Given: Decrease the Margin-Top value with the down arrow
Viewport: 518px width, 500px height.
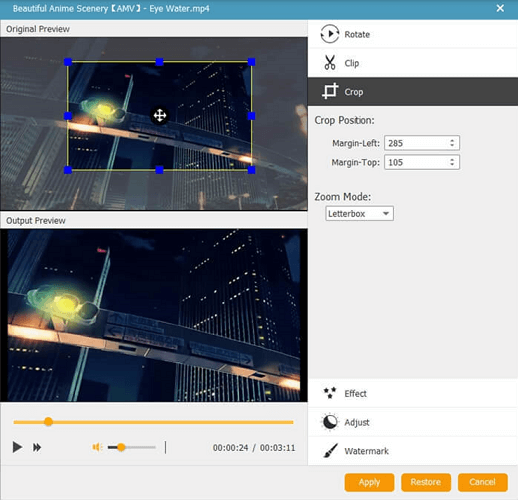Looking at the screenshot, I should [x=452, y=164].
